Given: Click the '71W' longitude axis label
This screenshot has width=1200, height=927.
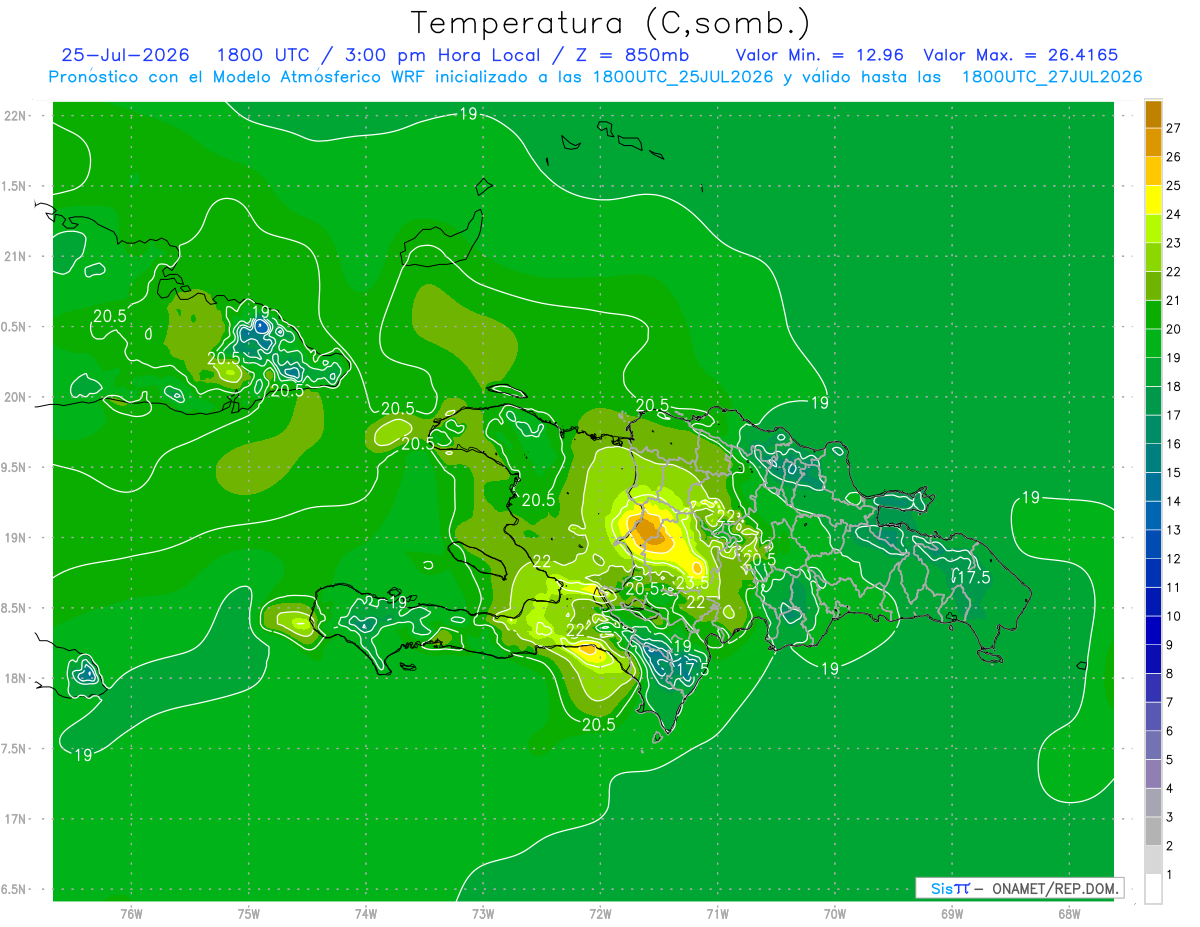Looking at the screenshot, I should click(x=717, y=914).
